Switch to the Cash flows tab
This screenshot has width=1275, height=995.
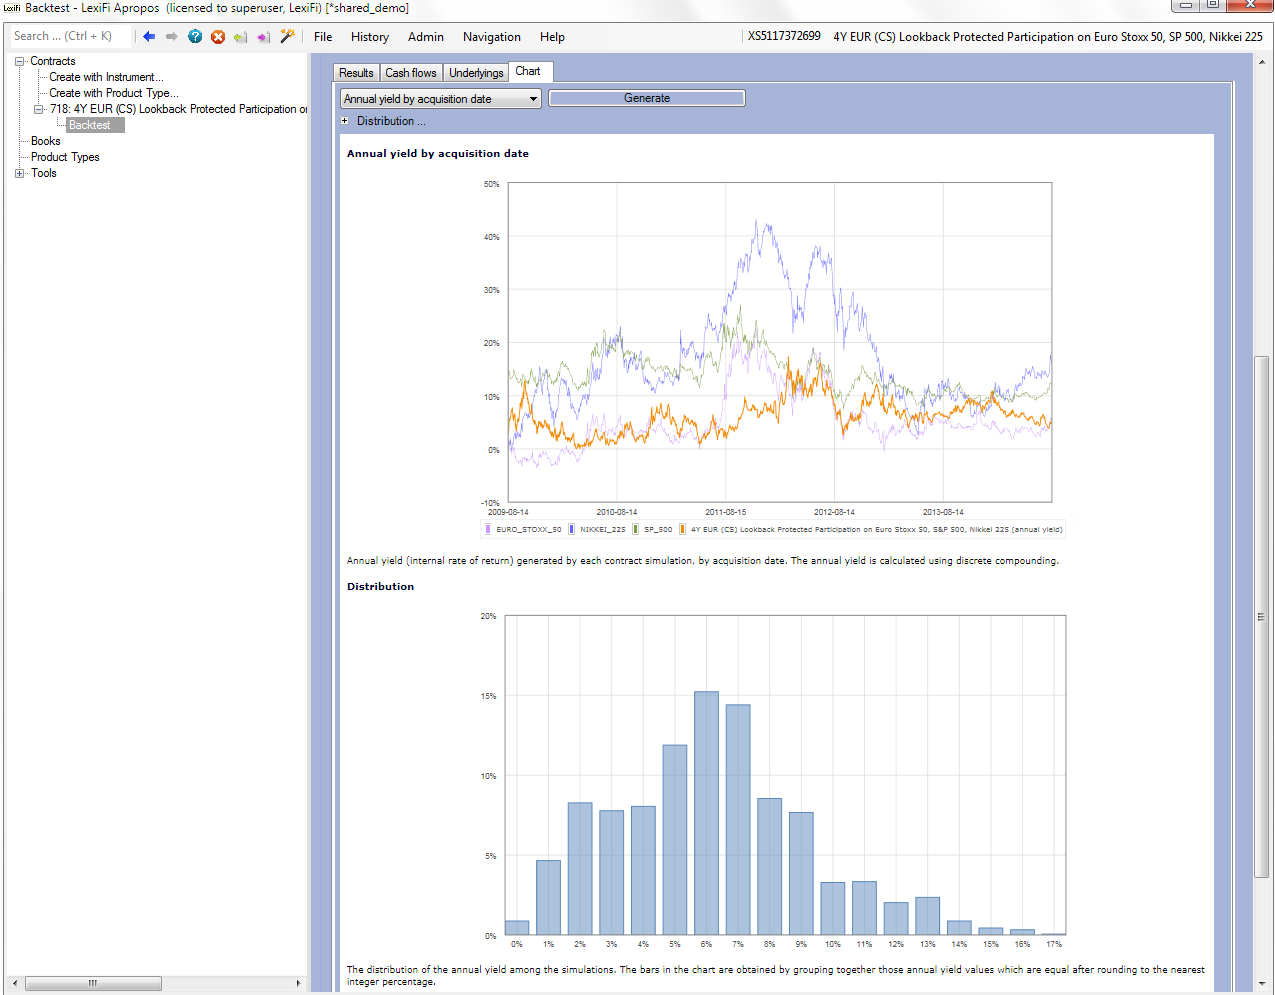pyautogui.click(x=411, y=73)
